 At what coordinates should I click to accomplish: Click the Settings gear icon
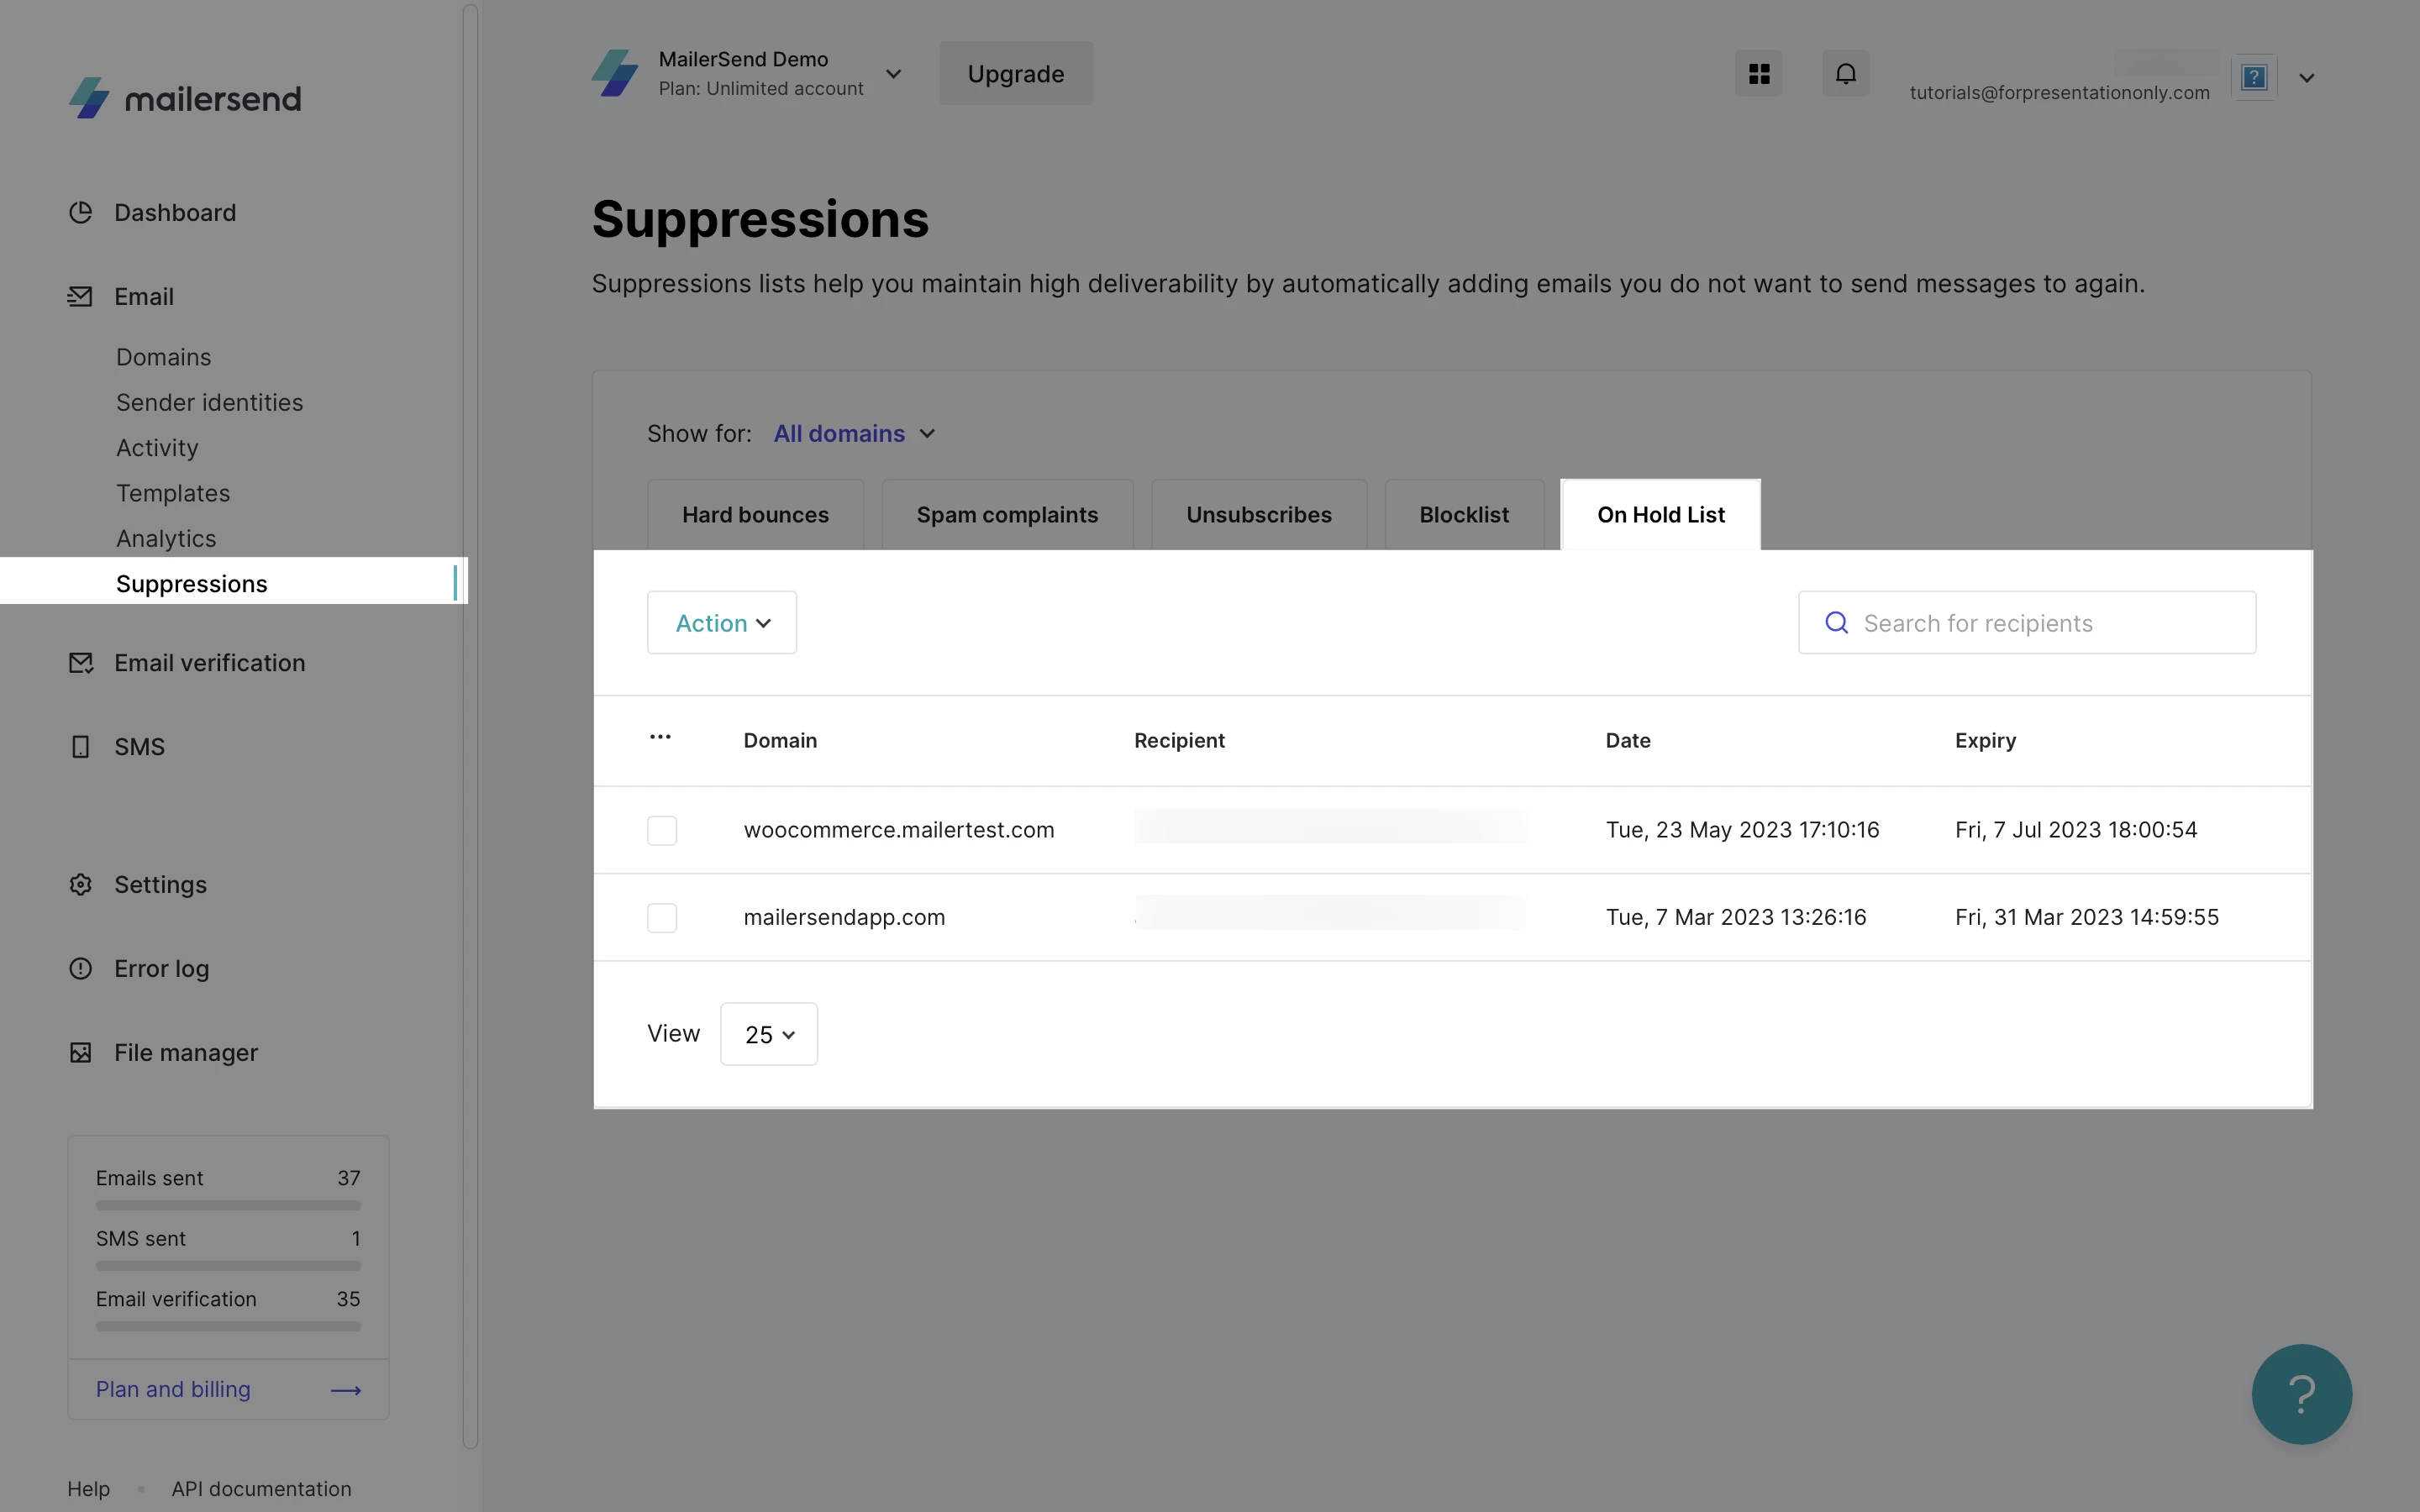click(80, 885)
